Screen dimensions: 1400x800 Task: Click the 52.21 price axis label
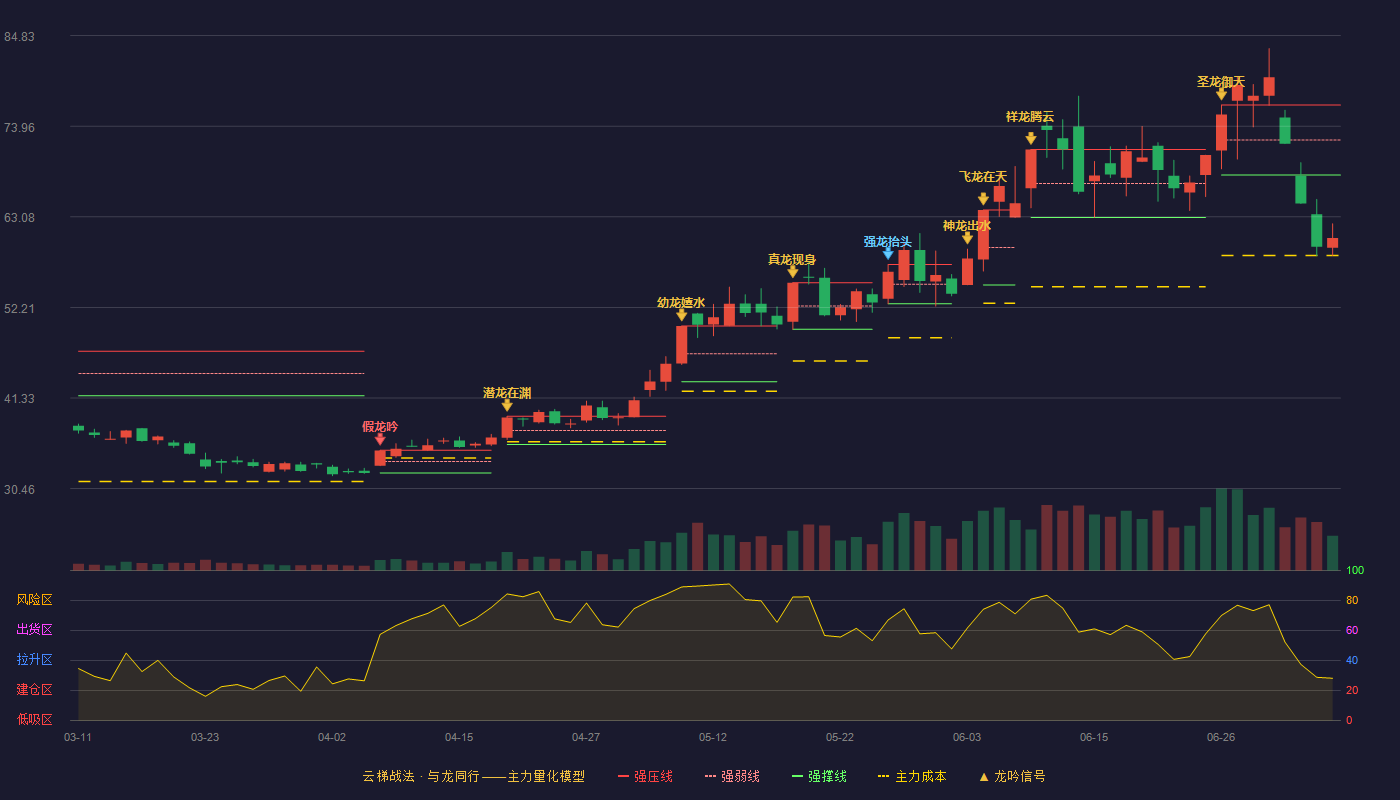tap(19, 308)
